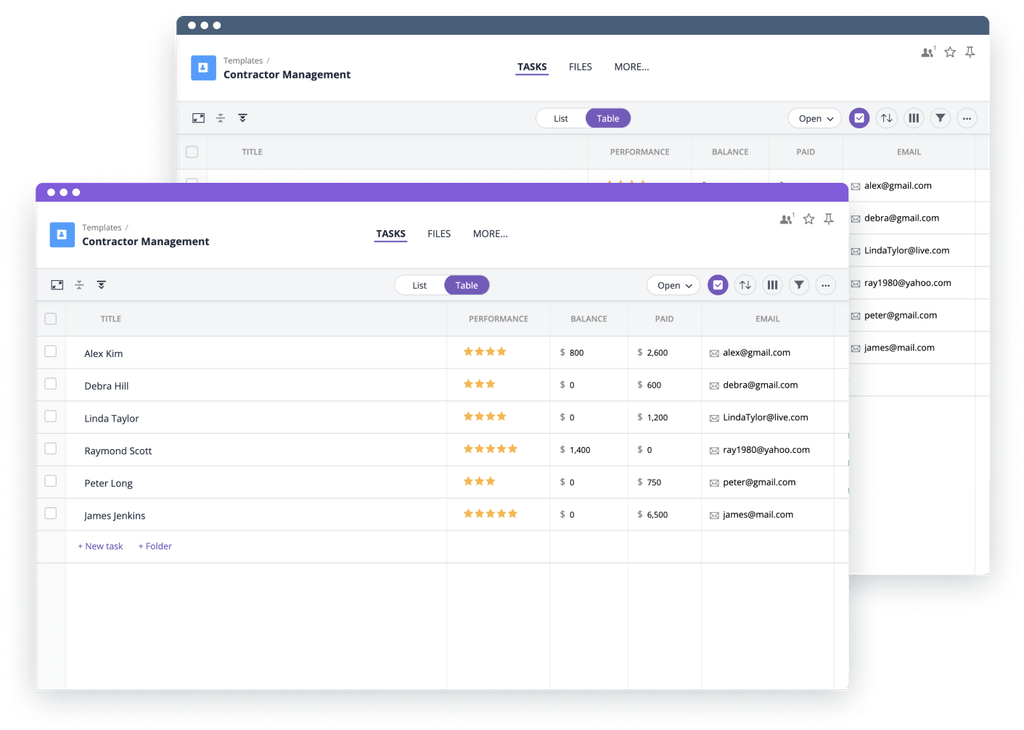Select List view in front window
Screen dimensions: 1024x730
coord(419,285)
